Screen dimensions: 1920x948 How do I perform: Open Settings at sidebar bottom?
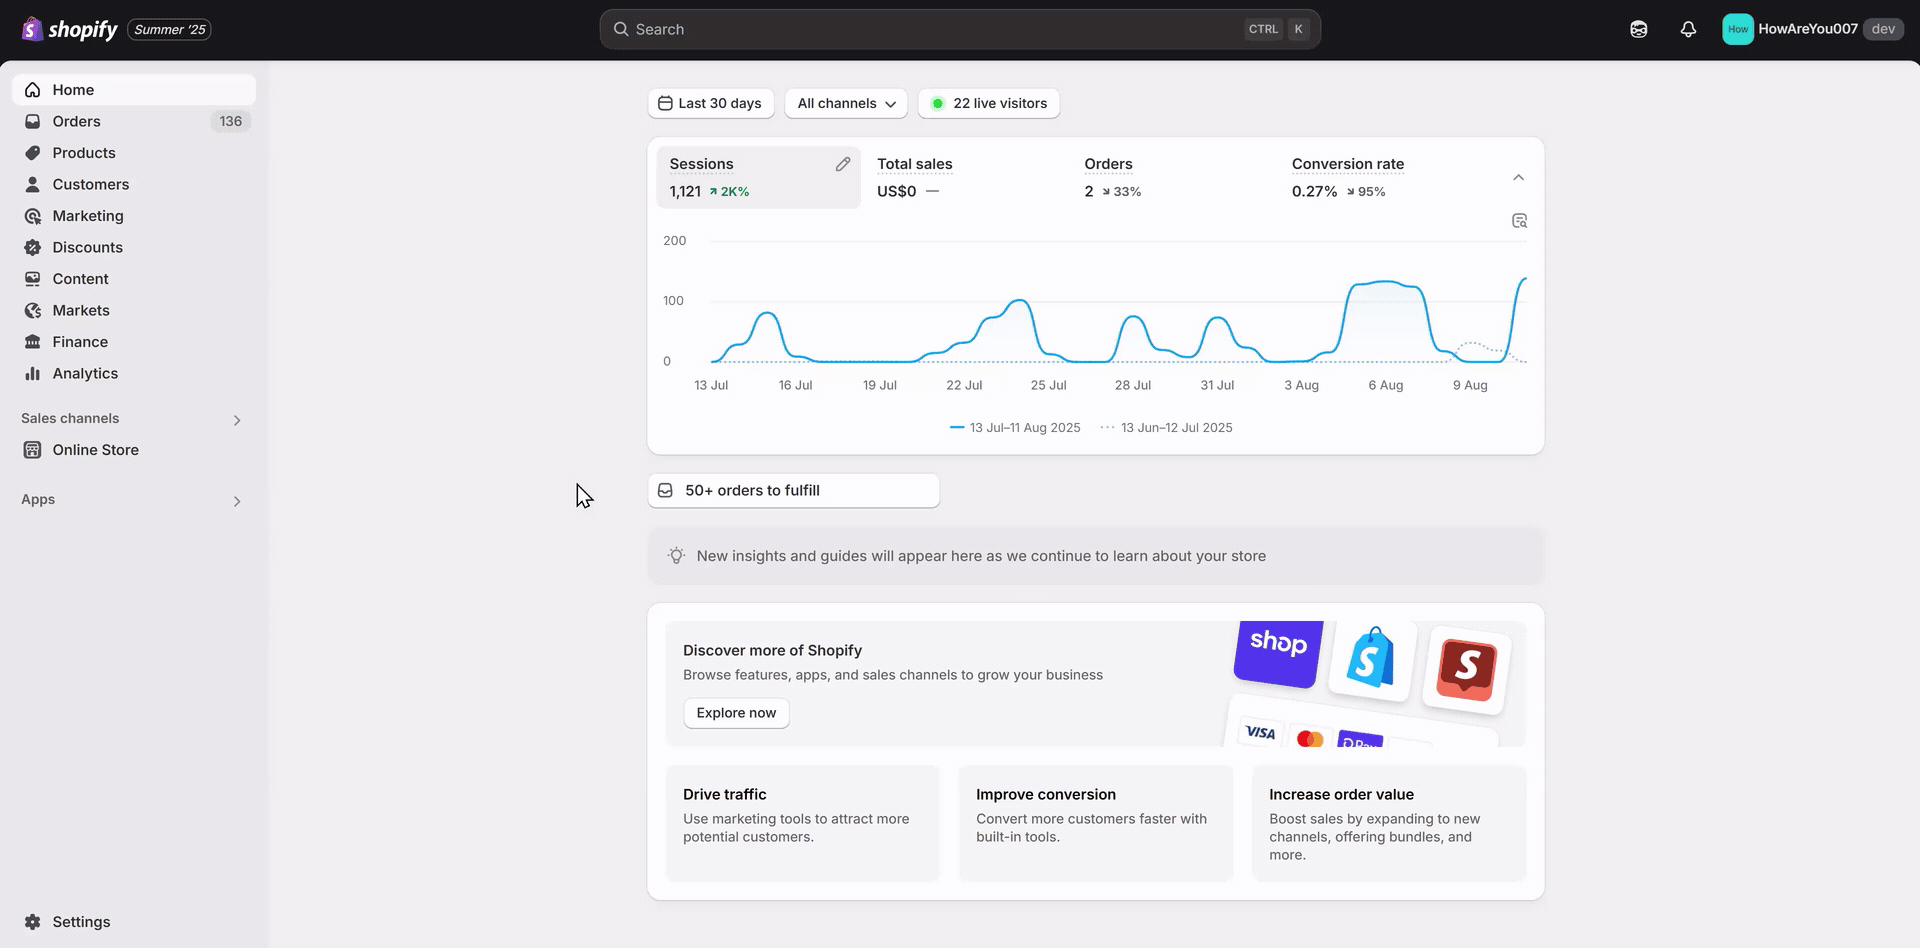pos(134,922)
